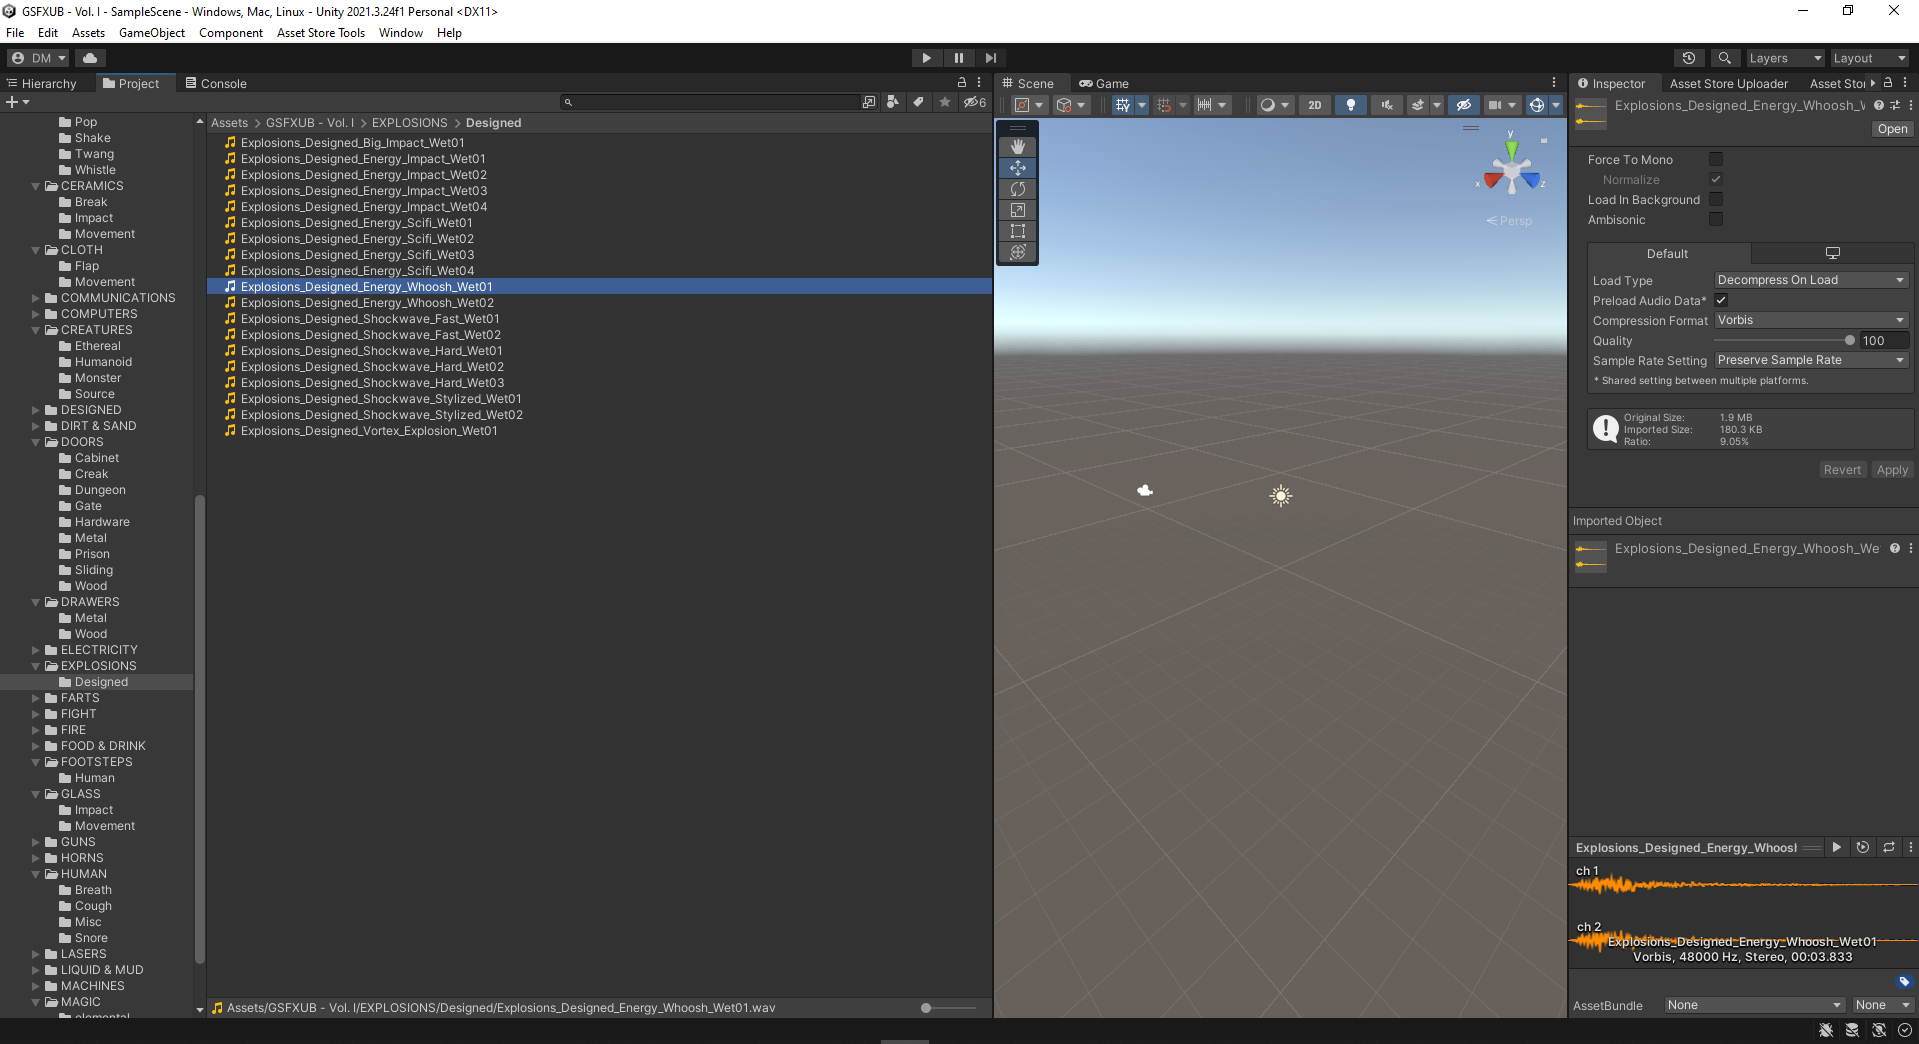Toggle 2D mode in Scene view

[x=1315, y=105]
